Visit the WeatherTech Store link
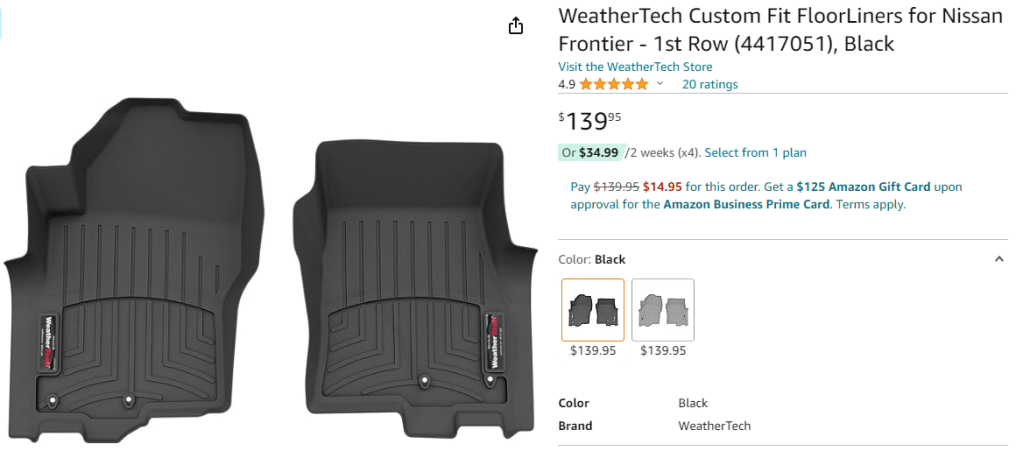 pos(635,67)
